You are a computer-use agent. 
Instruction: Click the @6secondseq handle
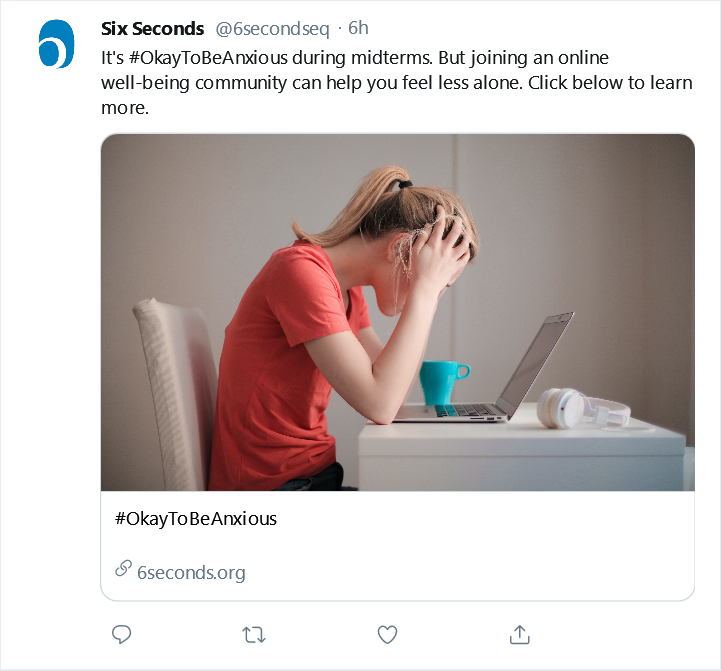(272, 29)
